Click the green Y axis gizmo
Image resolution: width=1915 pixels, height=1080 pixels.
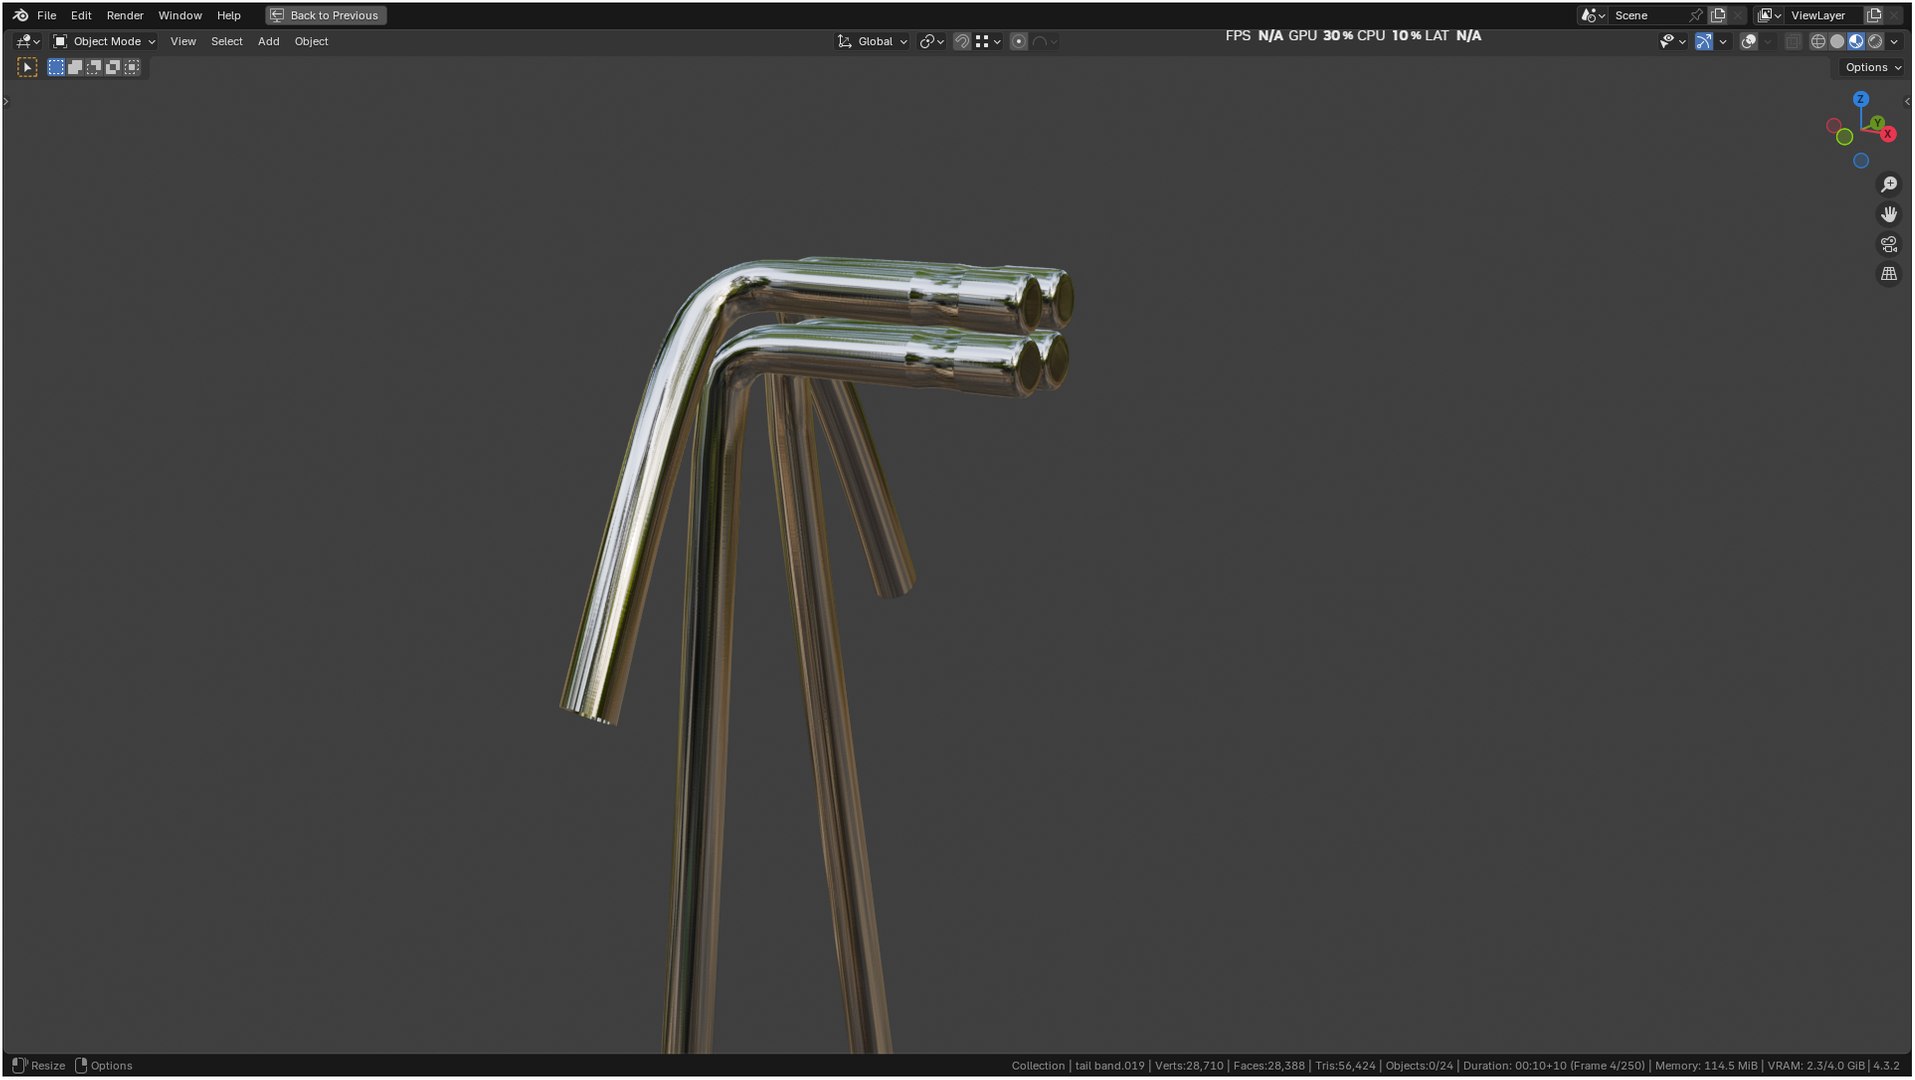[1877, 123]
